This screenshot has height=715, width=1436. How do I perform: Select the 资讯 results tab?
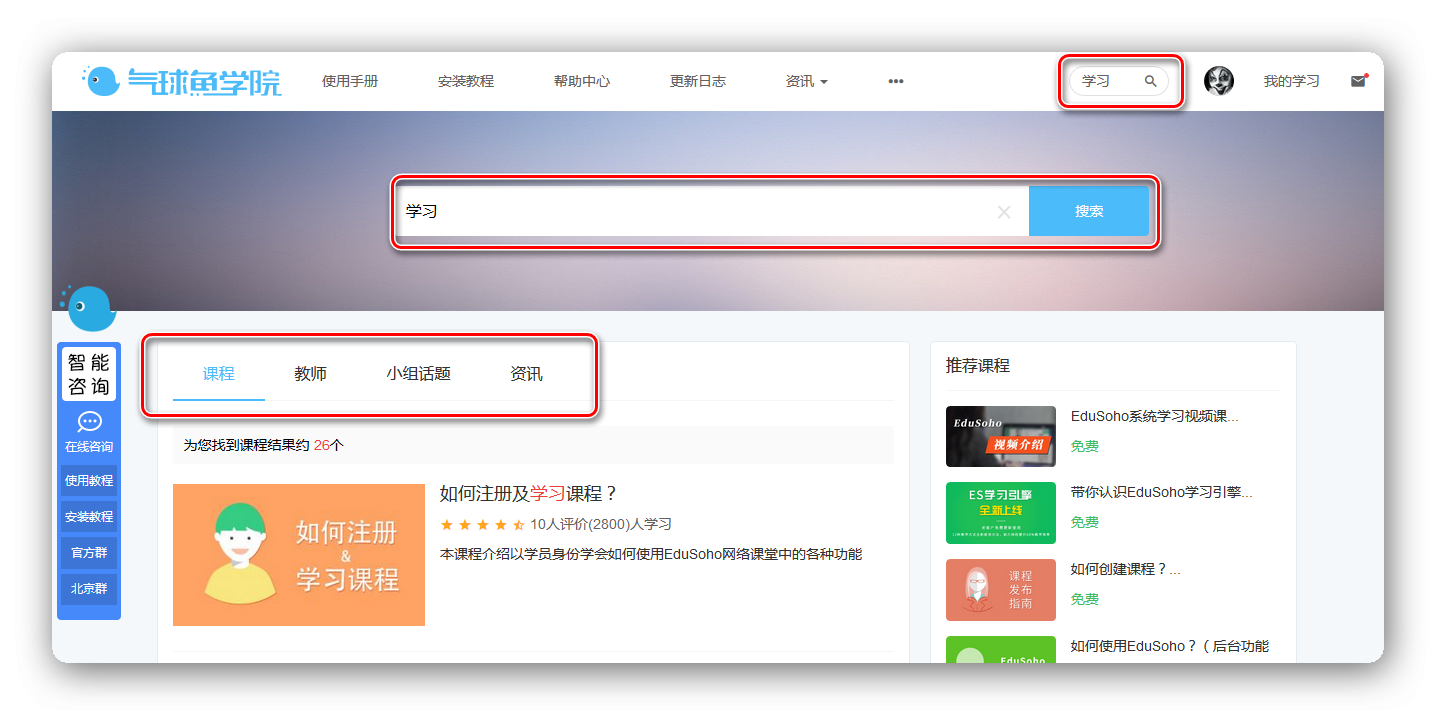coord(526,374)
